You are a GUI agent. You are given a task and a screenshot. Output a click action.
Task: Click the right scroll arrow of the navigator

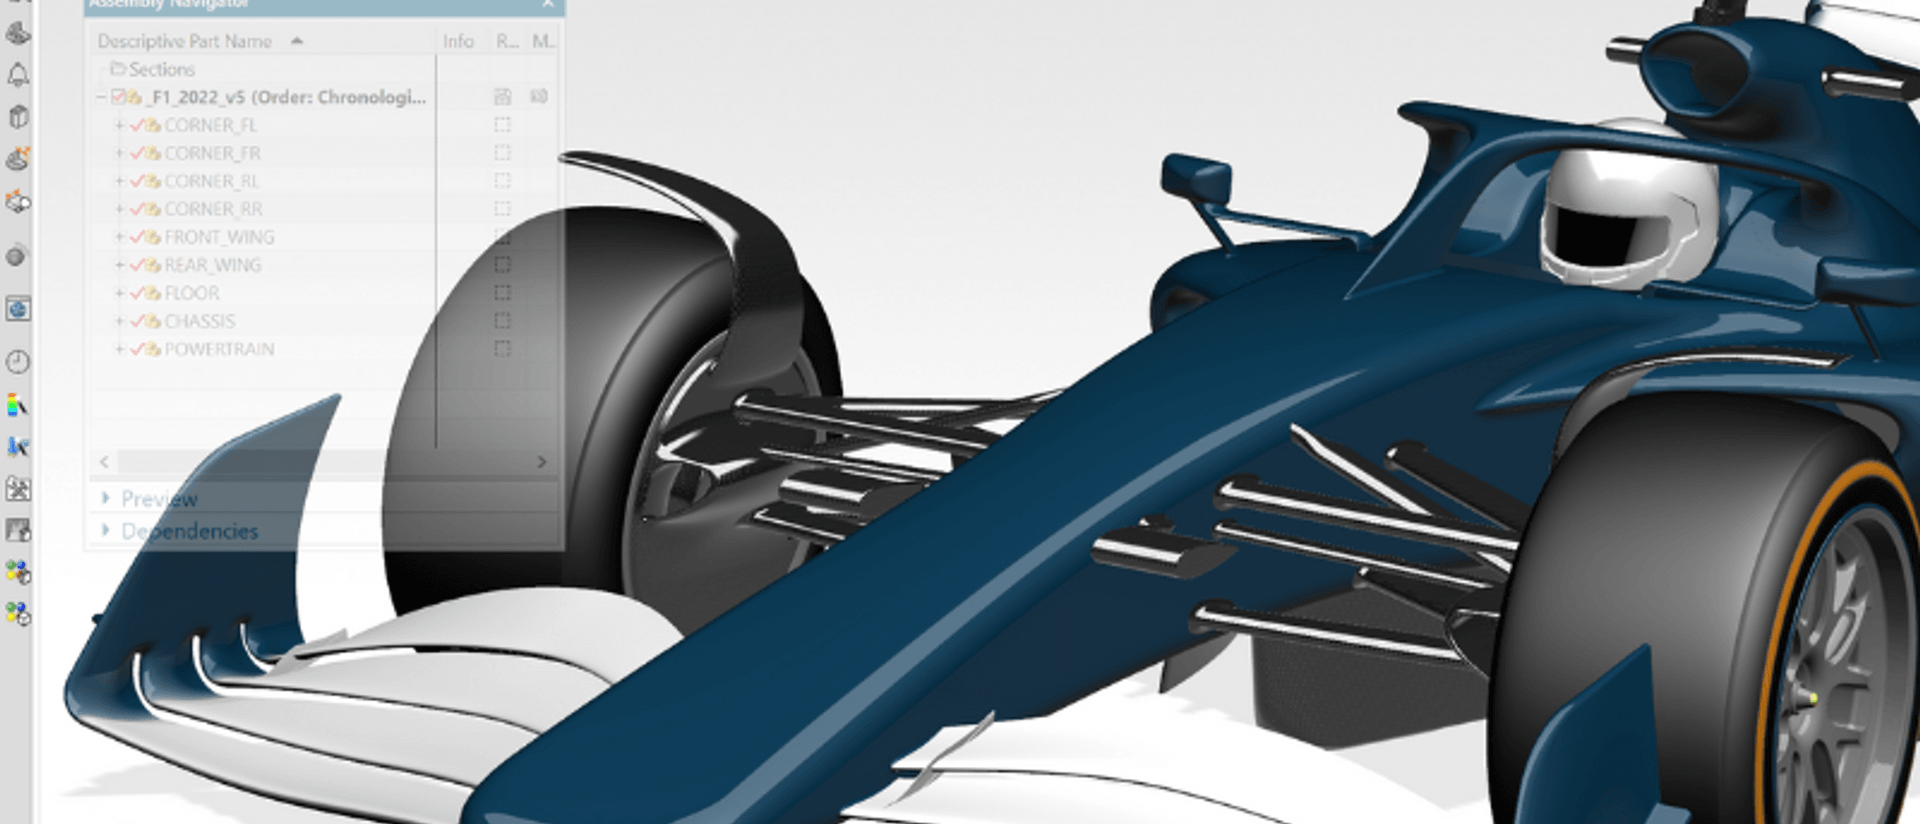(541, 461)
